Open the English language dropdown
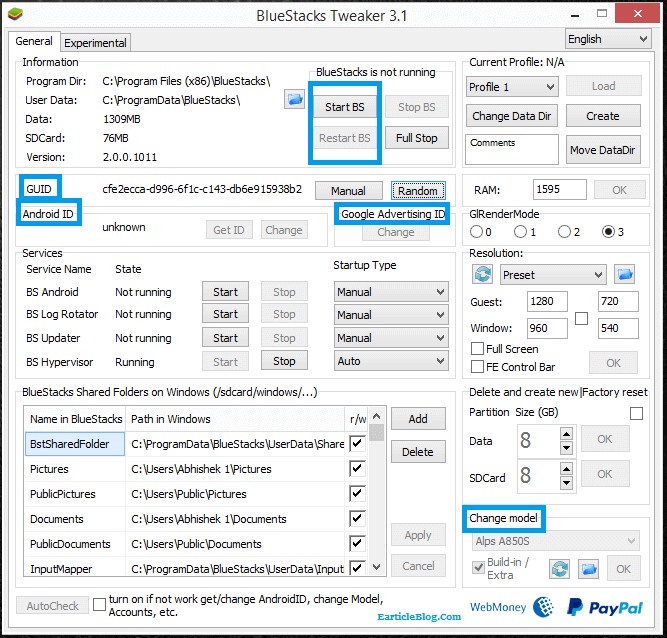 (607, 39)
